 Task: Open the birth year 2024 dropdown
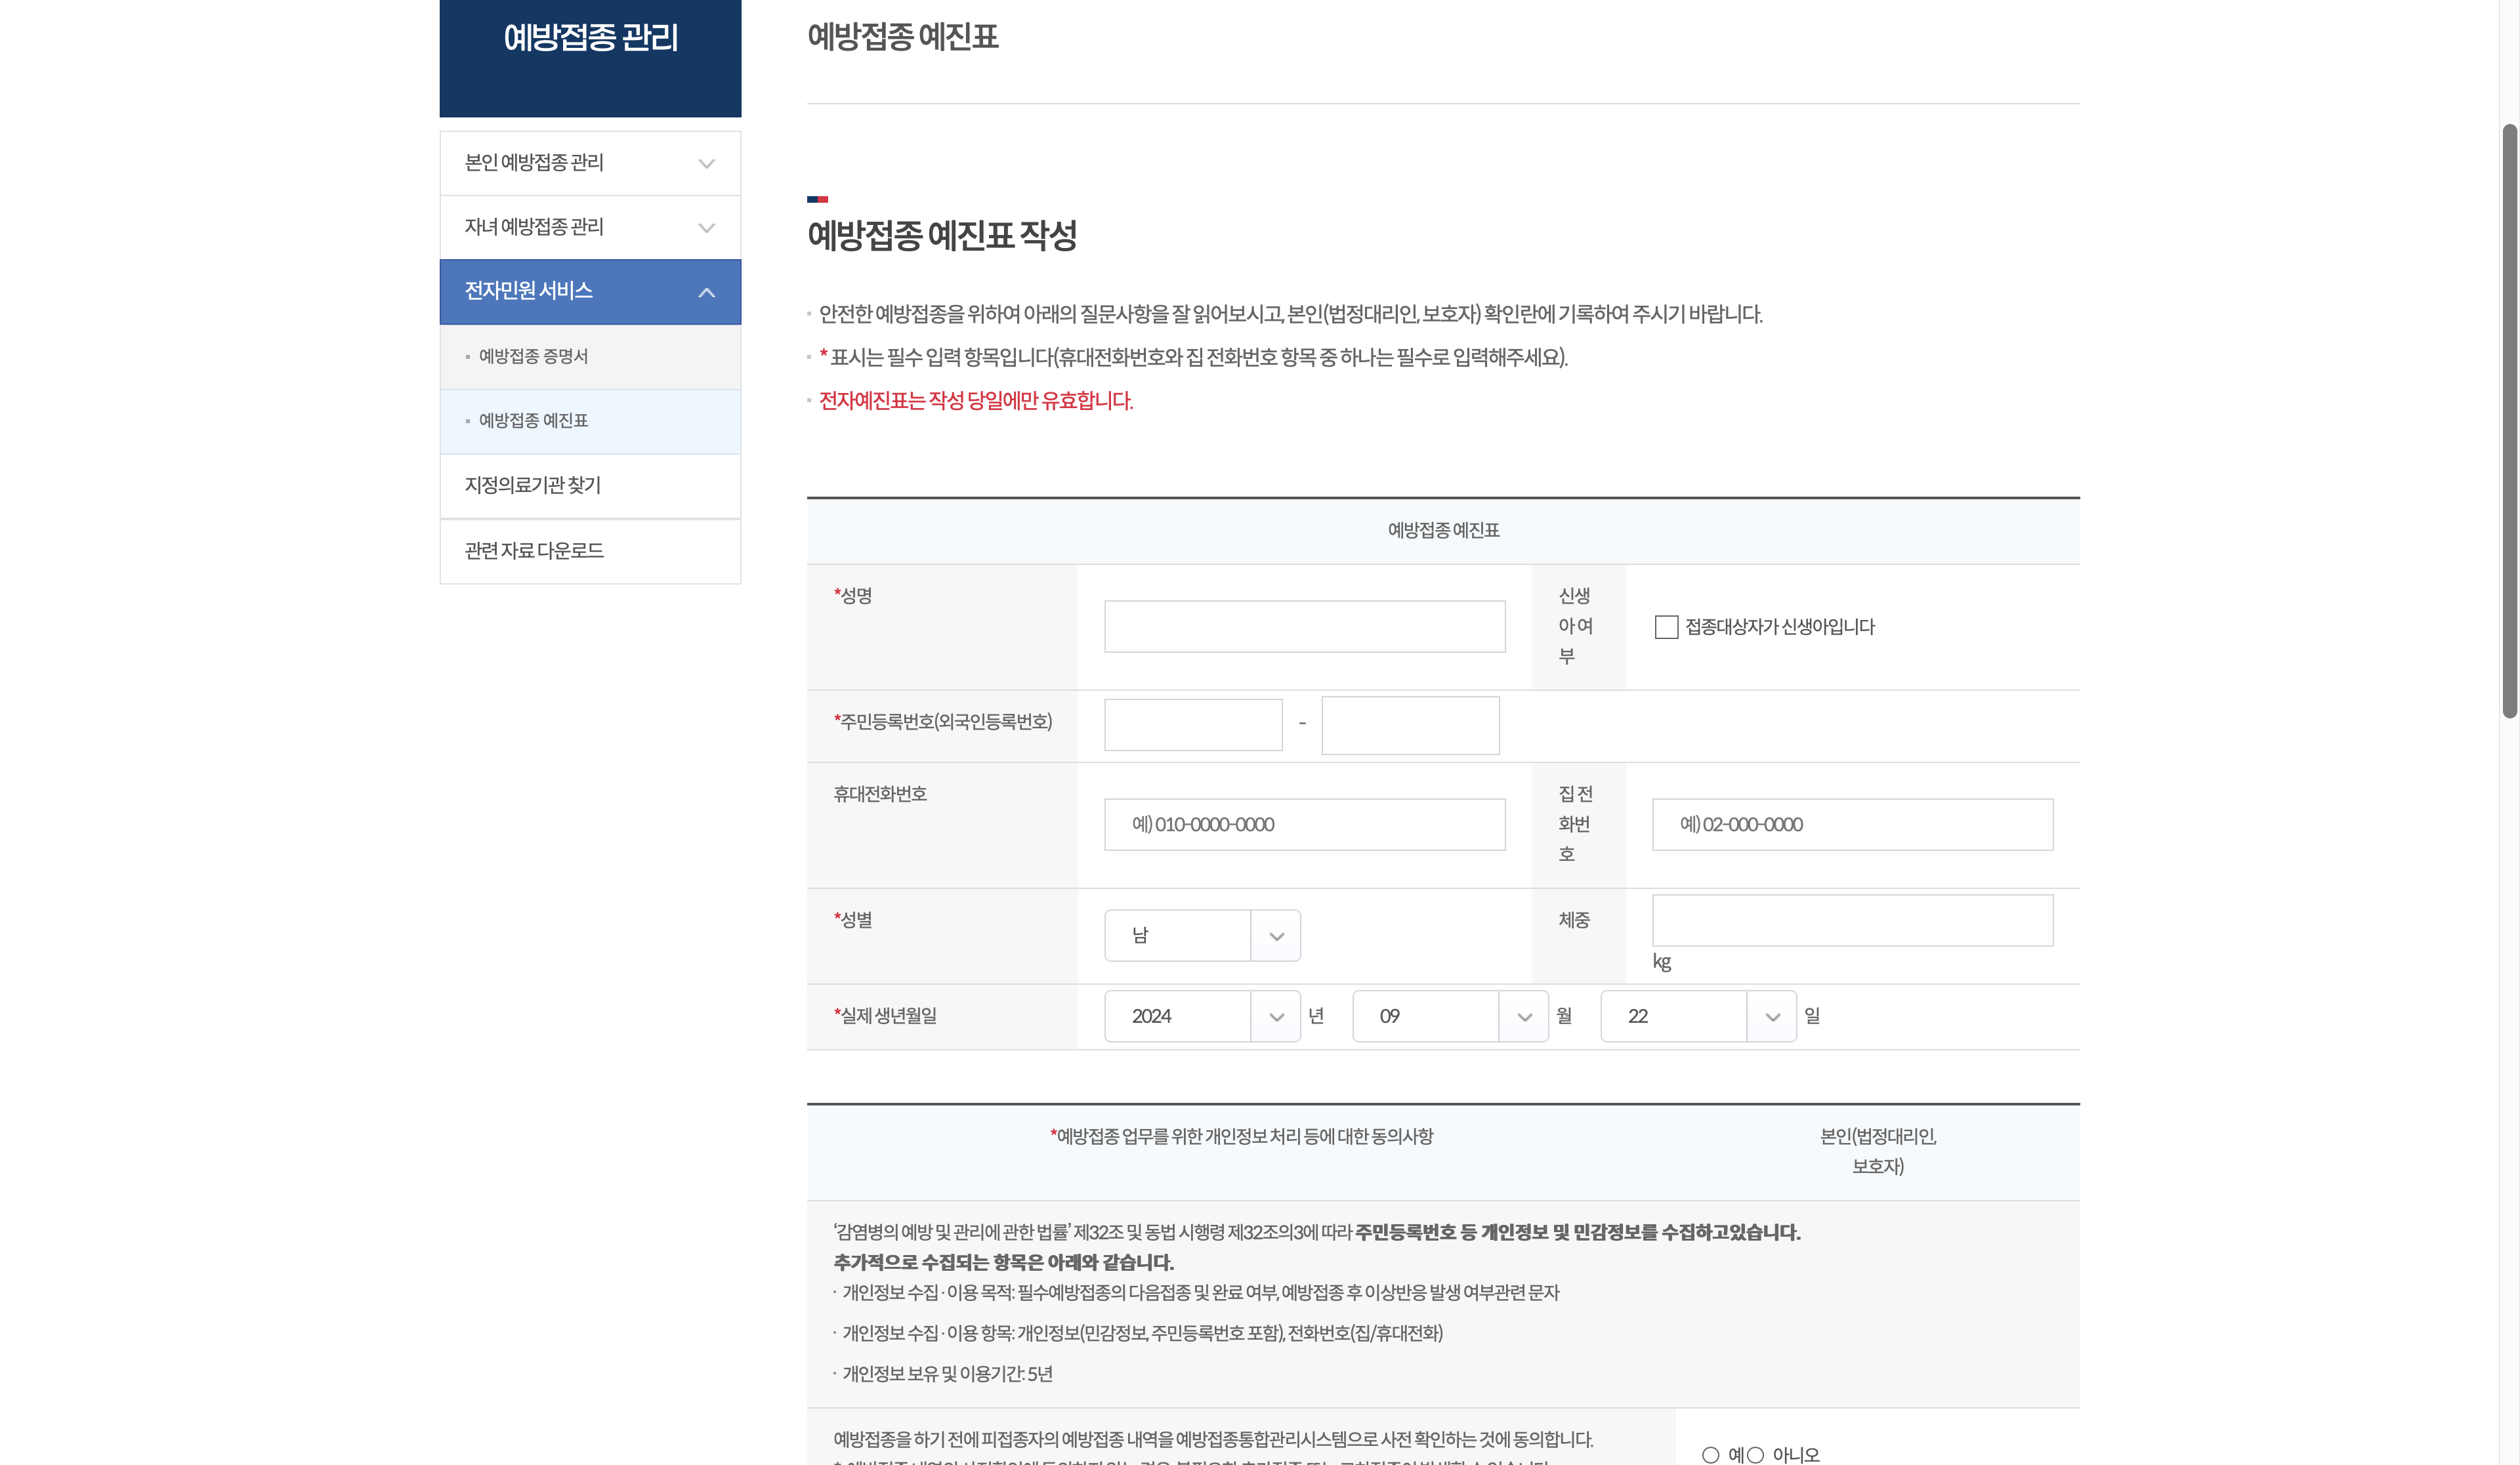[x=1275, y=1017]
